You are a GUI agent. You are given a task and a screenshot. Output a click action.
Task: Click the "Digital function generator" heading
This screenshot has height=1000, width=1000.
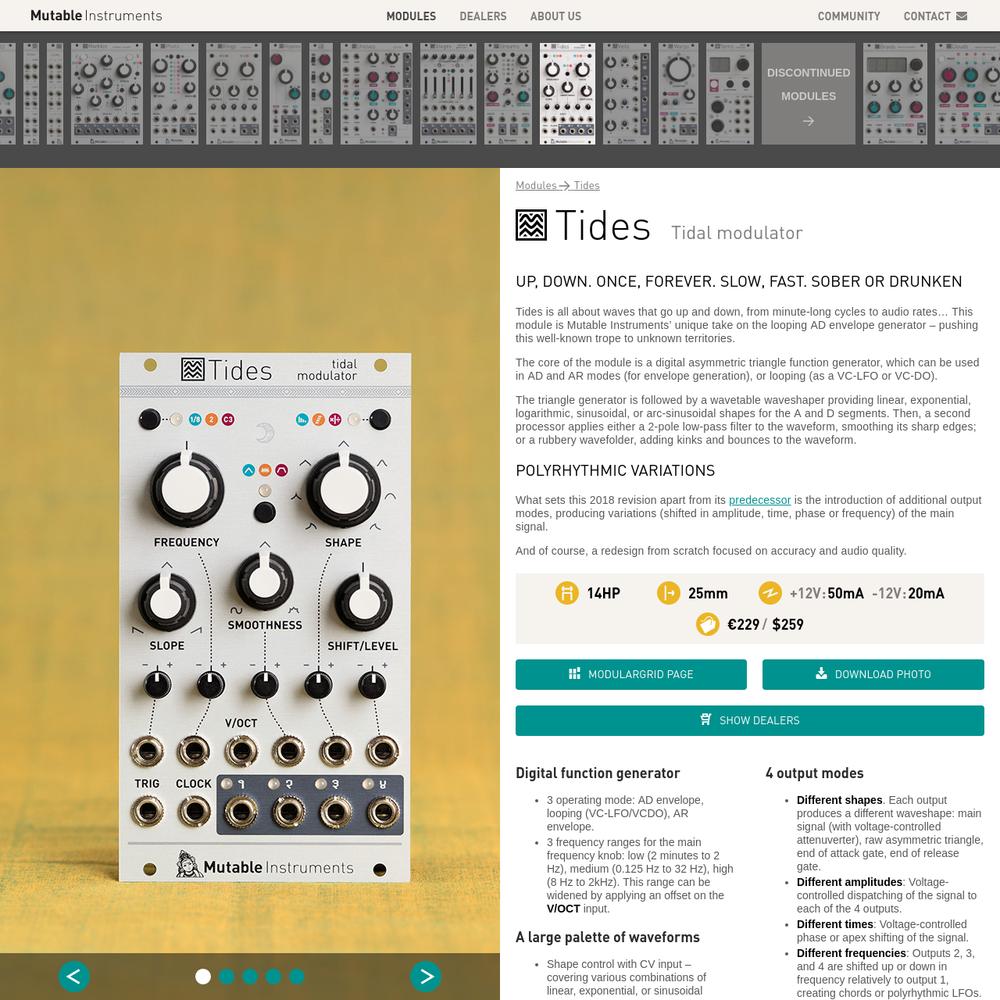(598, 773)
